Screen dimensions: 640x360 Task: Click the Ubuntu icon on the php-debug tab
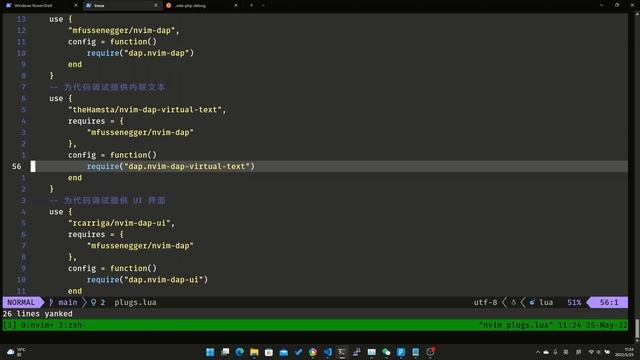[x=169, y=6]
